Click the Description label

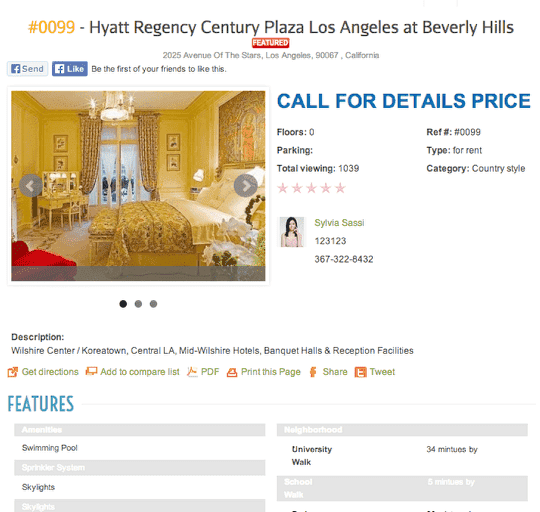[38, 337]
